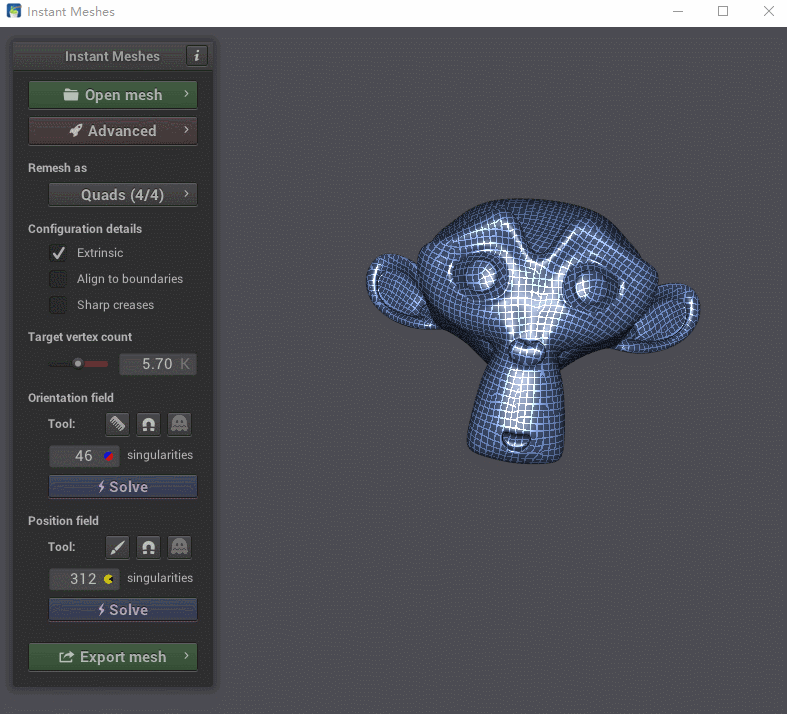Click the red-blue orientation singularities indicator
This screenshot has height=714, width=787.
point(108,456)
